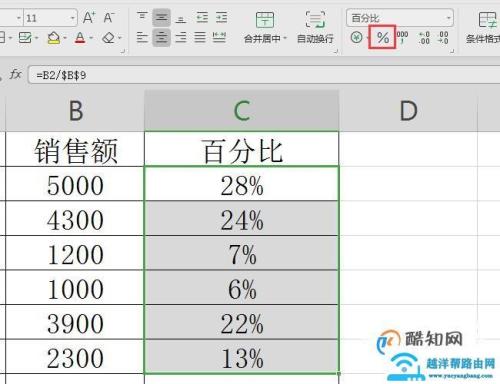500x384 pixels.
Task: Align cell text to the left
Action: pos(142,37)
